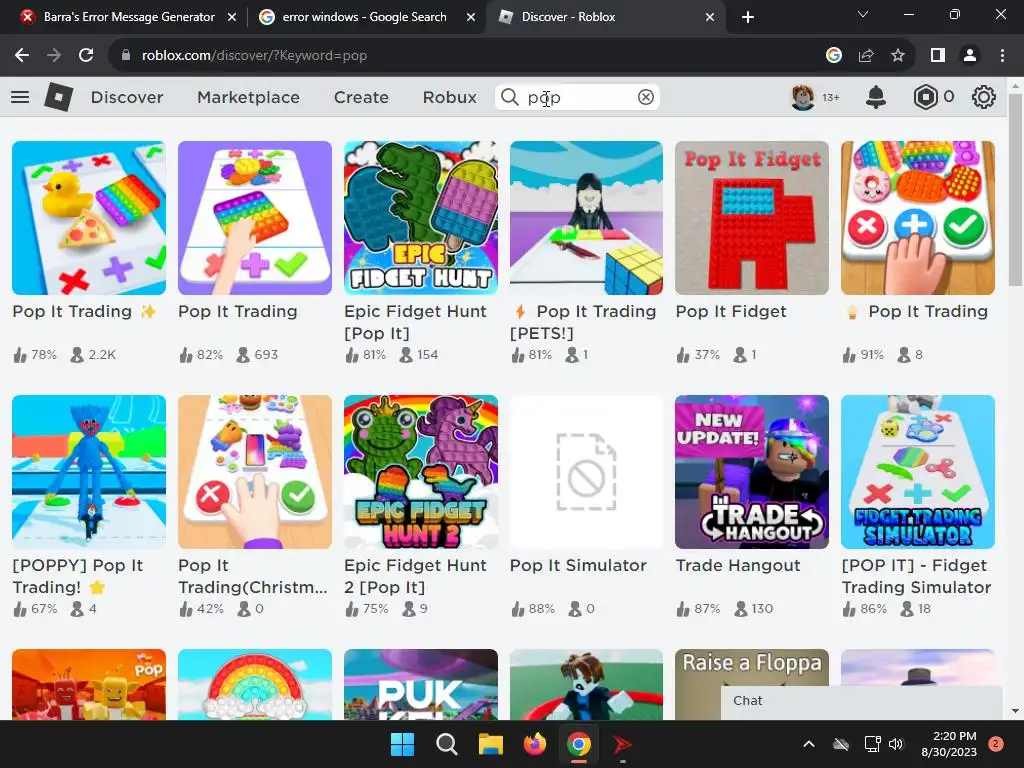Open the Discover menu item
This screenshot has height=768, width=1024.
pos(127,97)
